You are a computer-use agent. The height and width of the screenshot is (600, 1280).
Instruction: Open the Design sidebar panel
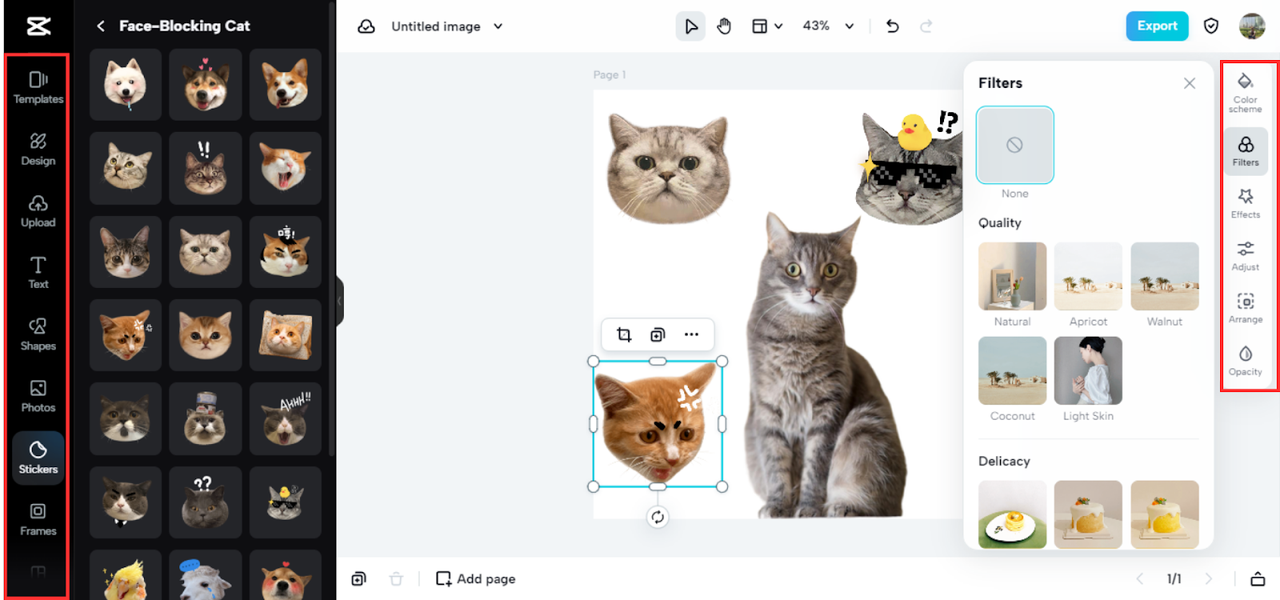click(38, 149)
